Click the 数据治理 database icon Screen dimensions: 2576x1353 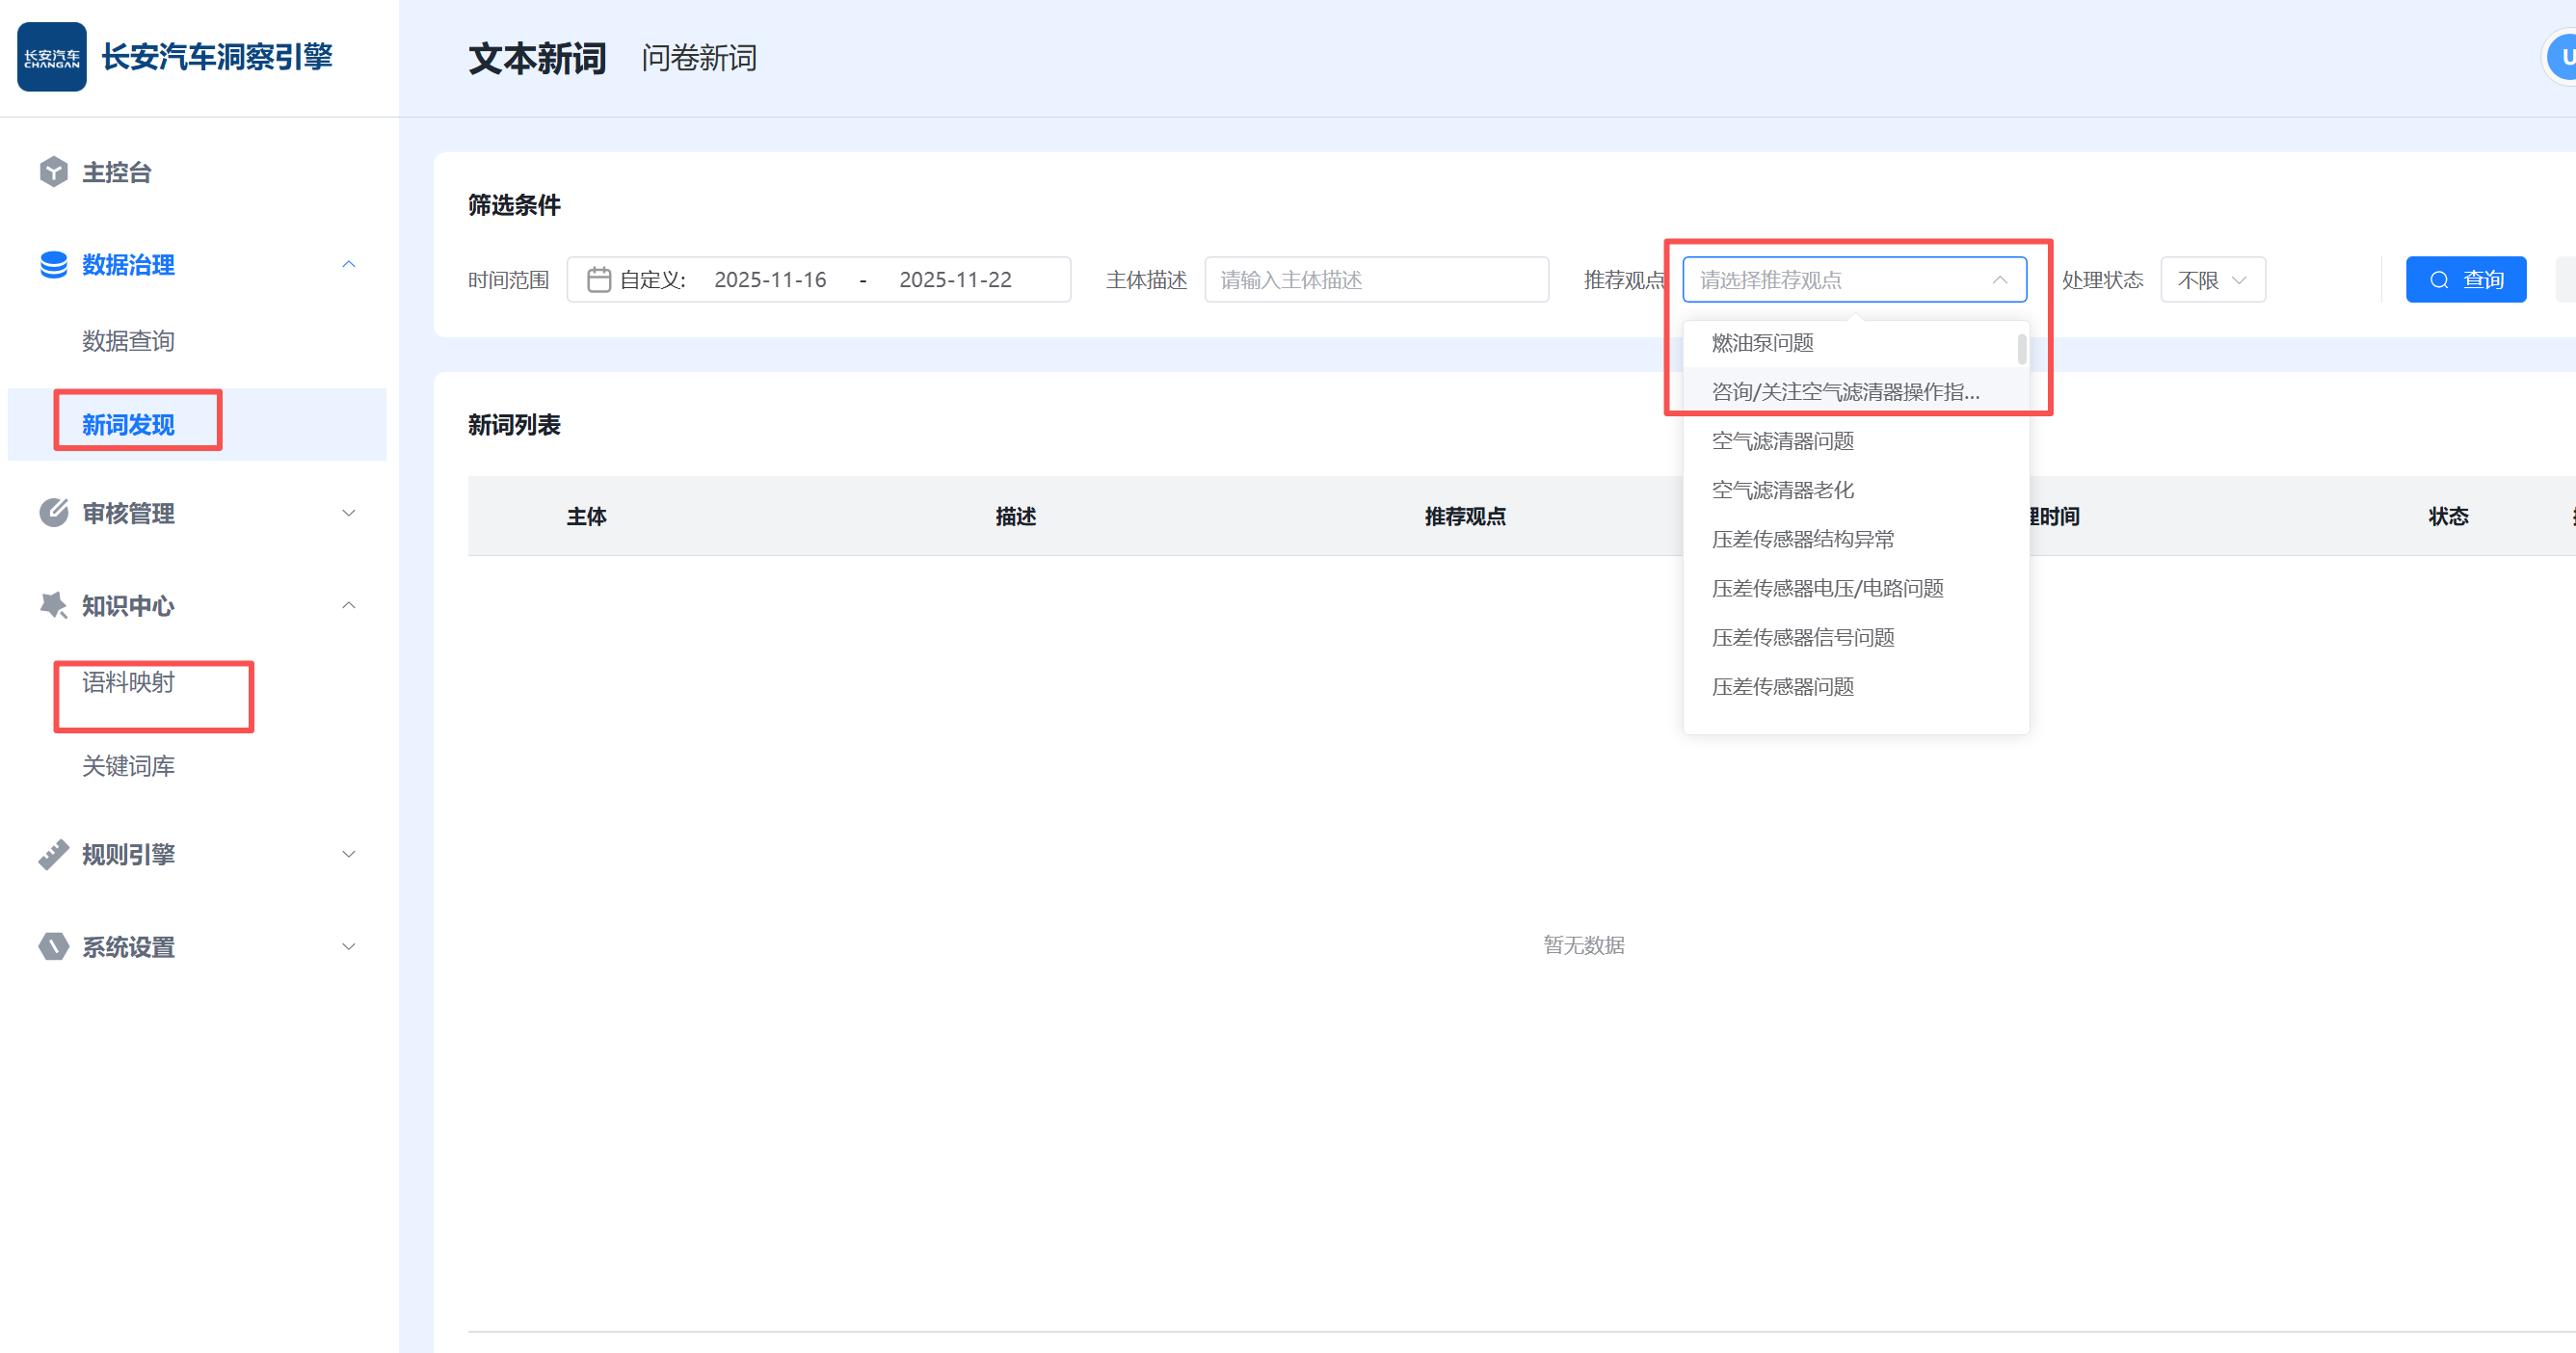[x=53, y=265]
